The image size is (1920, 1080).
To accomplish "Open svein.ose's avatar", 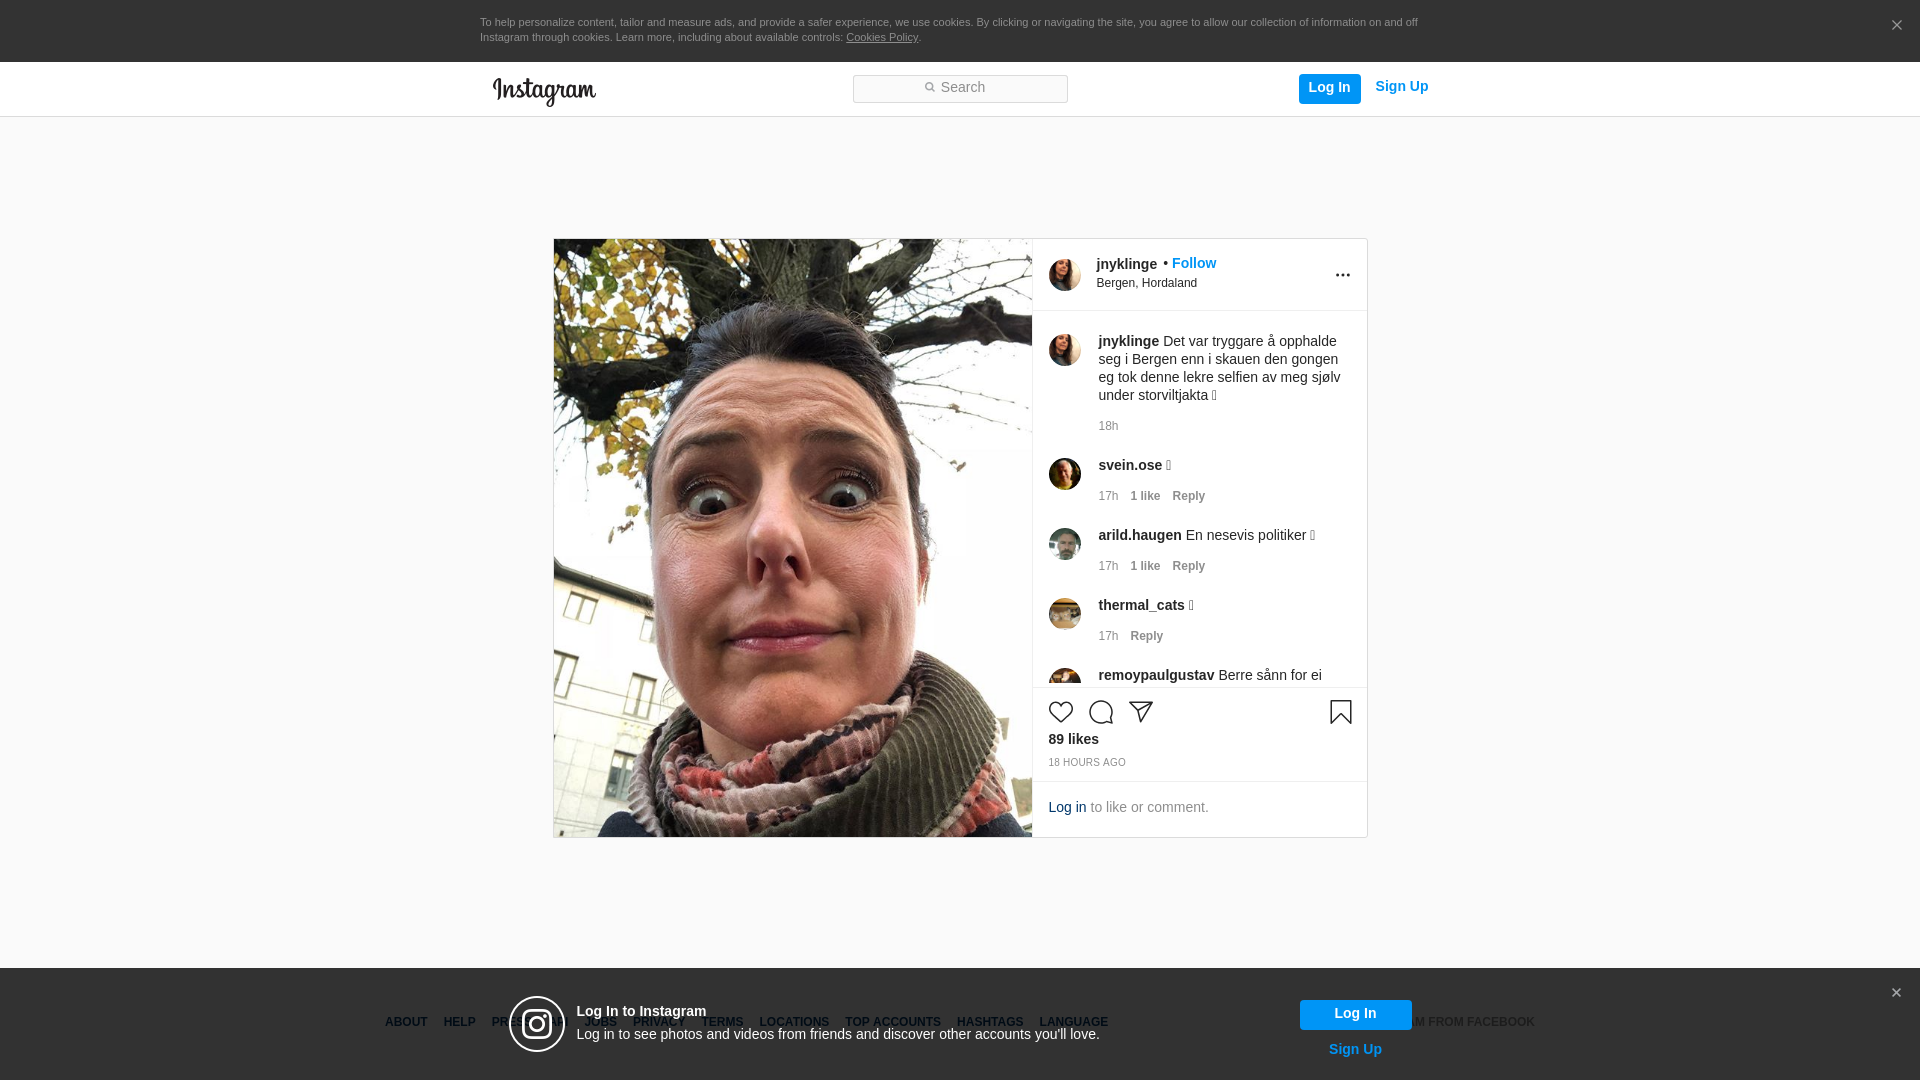I will (x=1064, y=474).
